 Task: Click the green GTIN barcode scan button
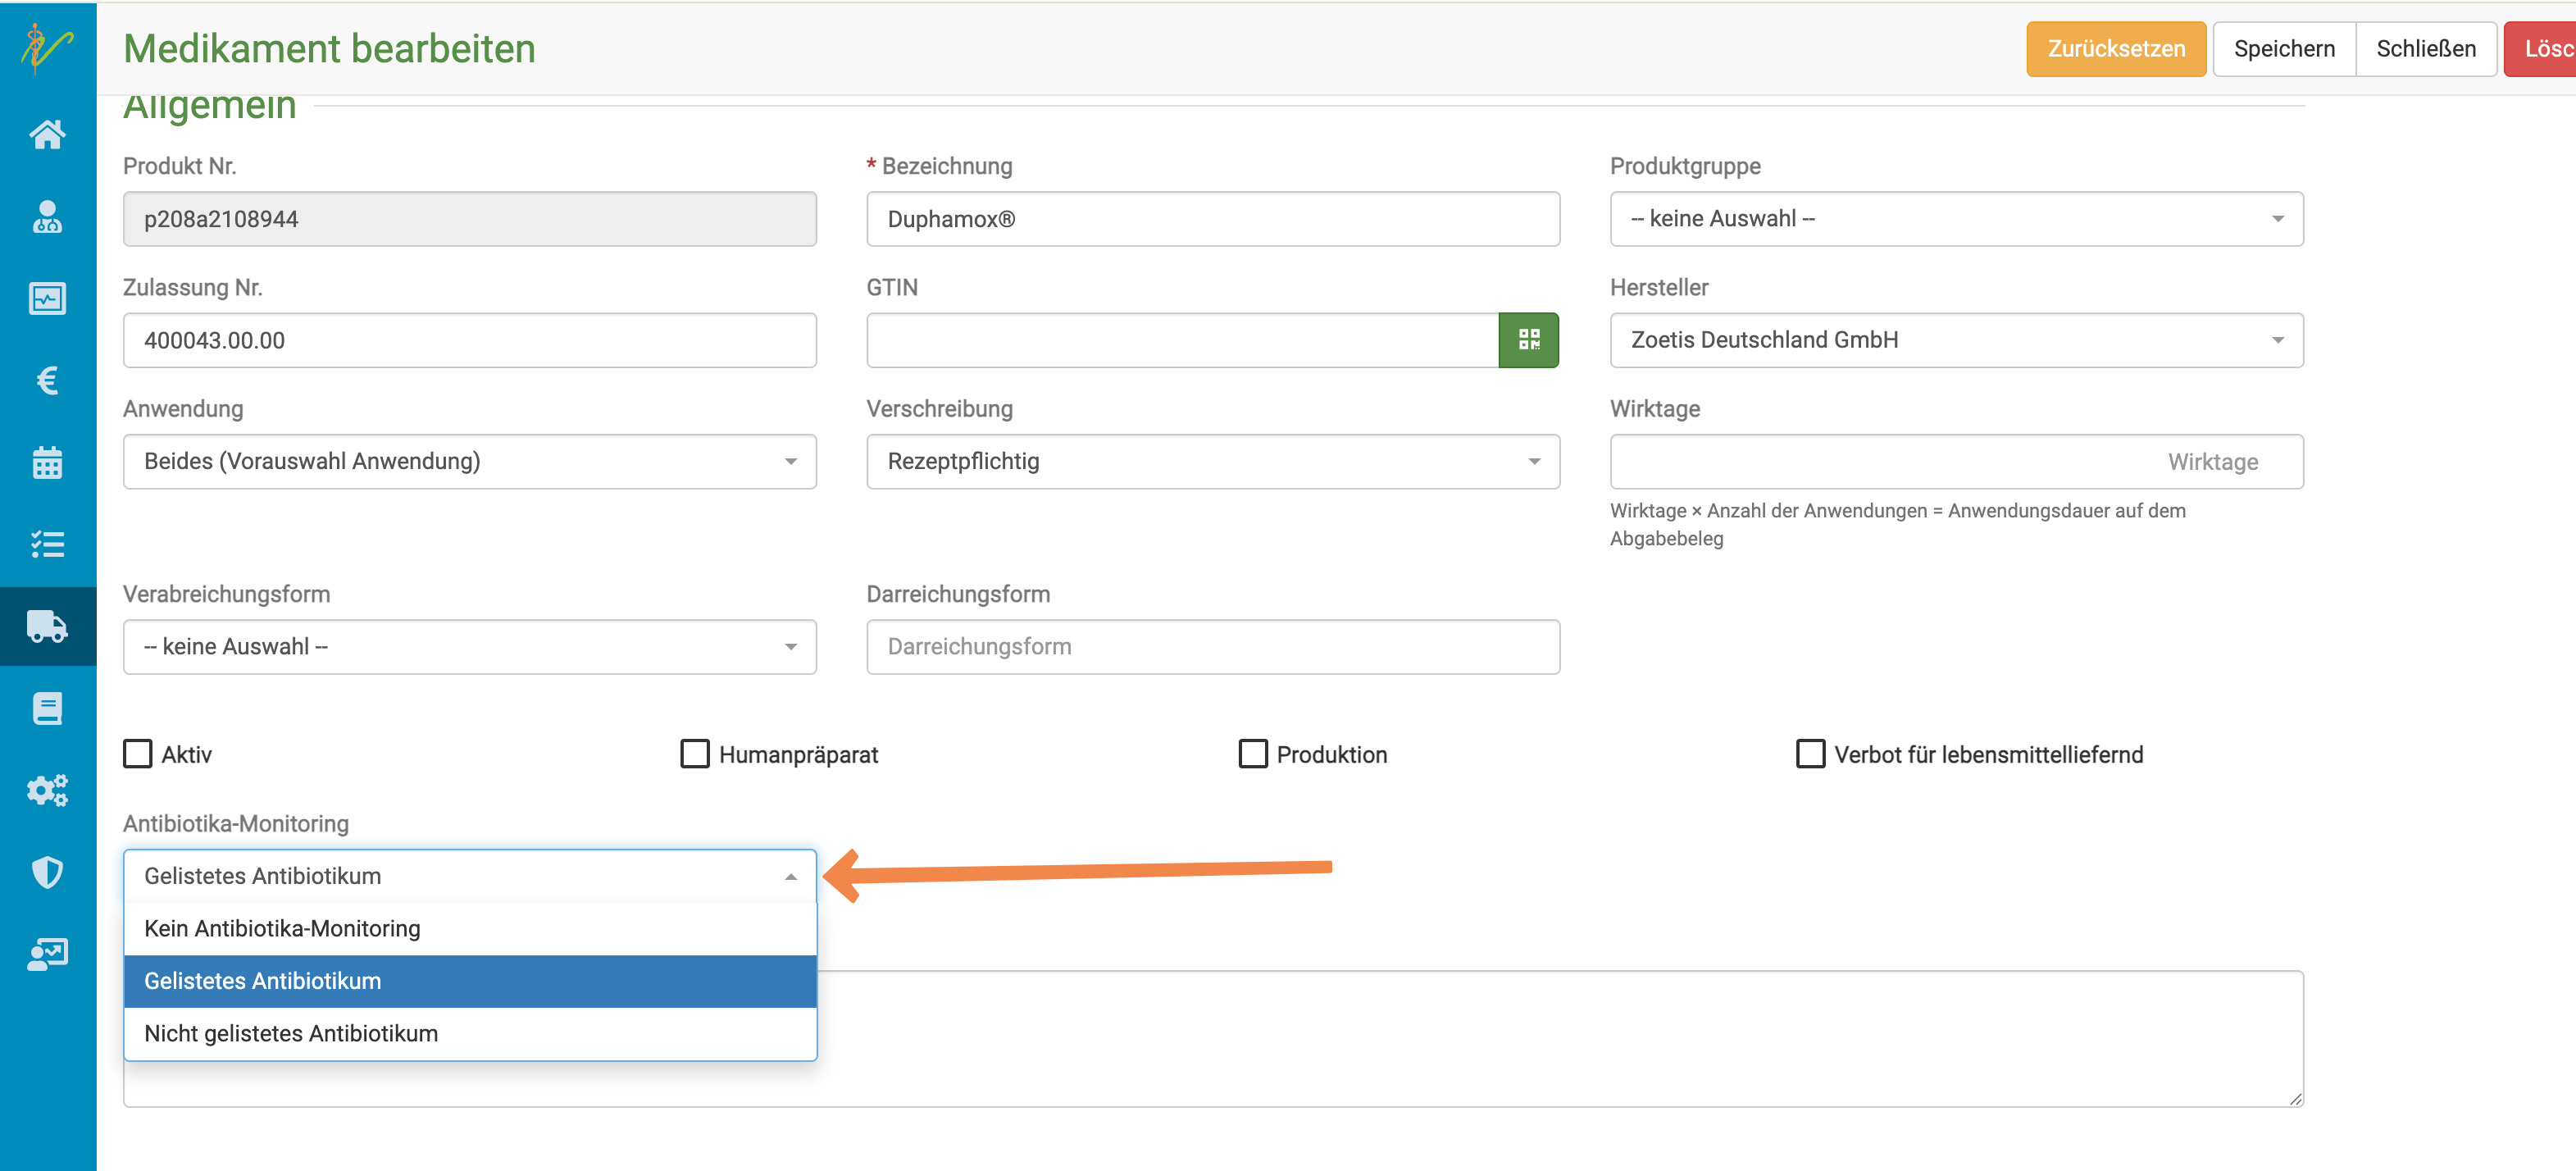(1528, 340)
